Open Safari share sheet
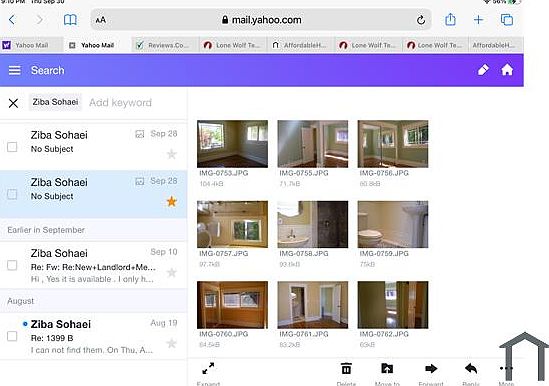549x386 pixels. (x=450, y=19)
